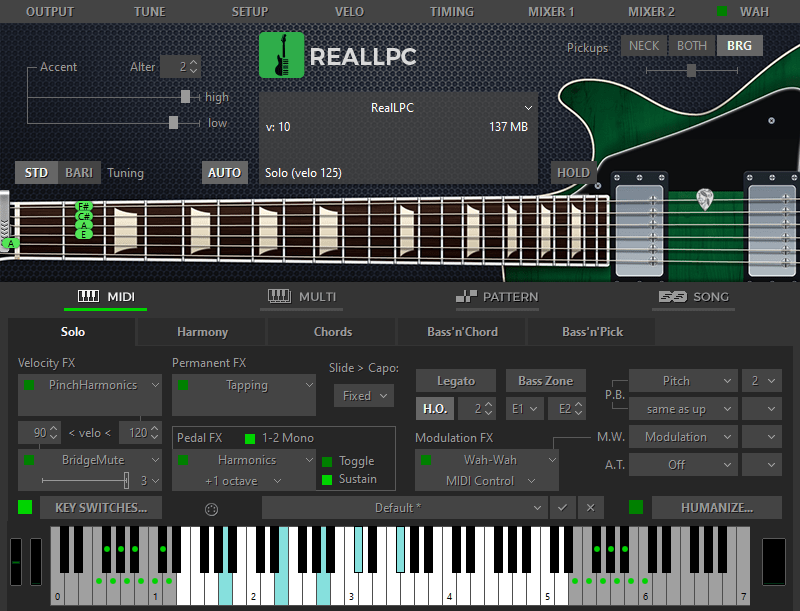Delete preset using the X icon
The image size is (800, 611).
click(591, 508)
